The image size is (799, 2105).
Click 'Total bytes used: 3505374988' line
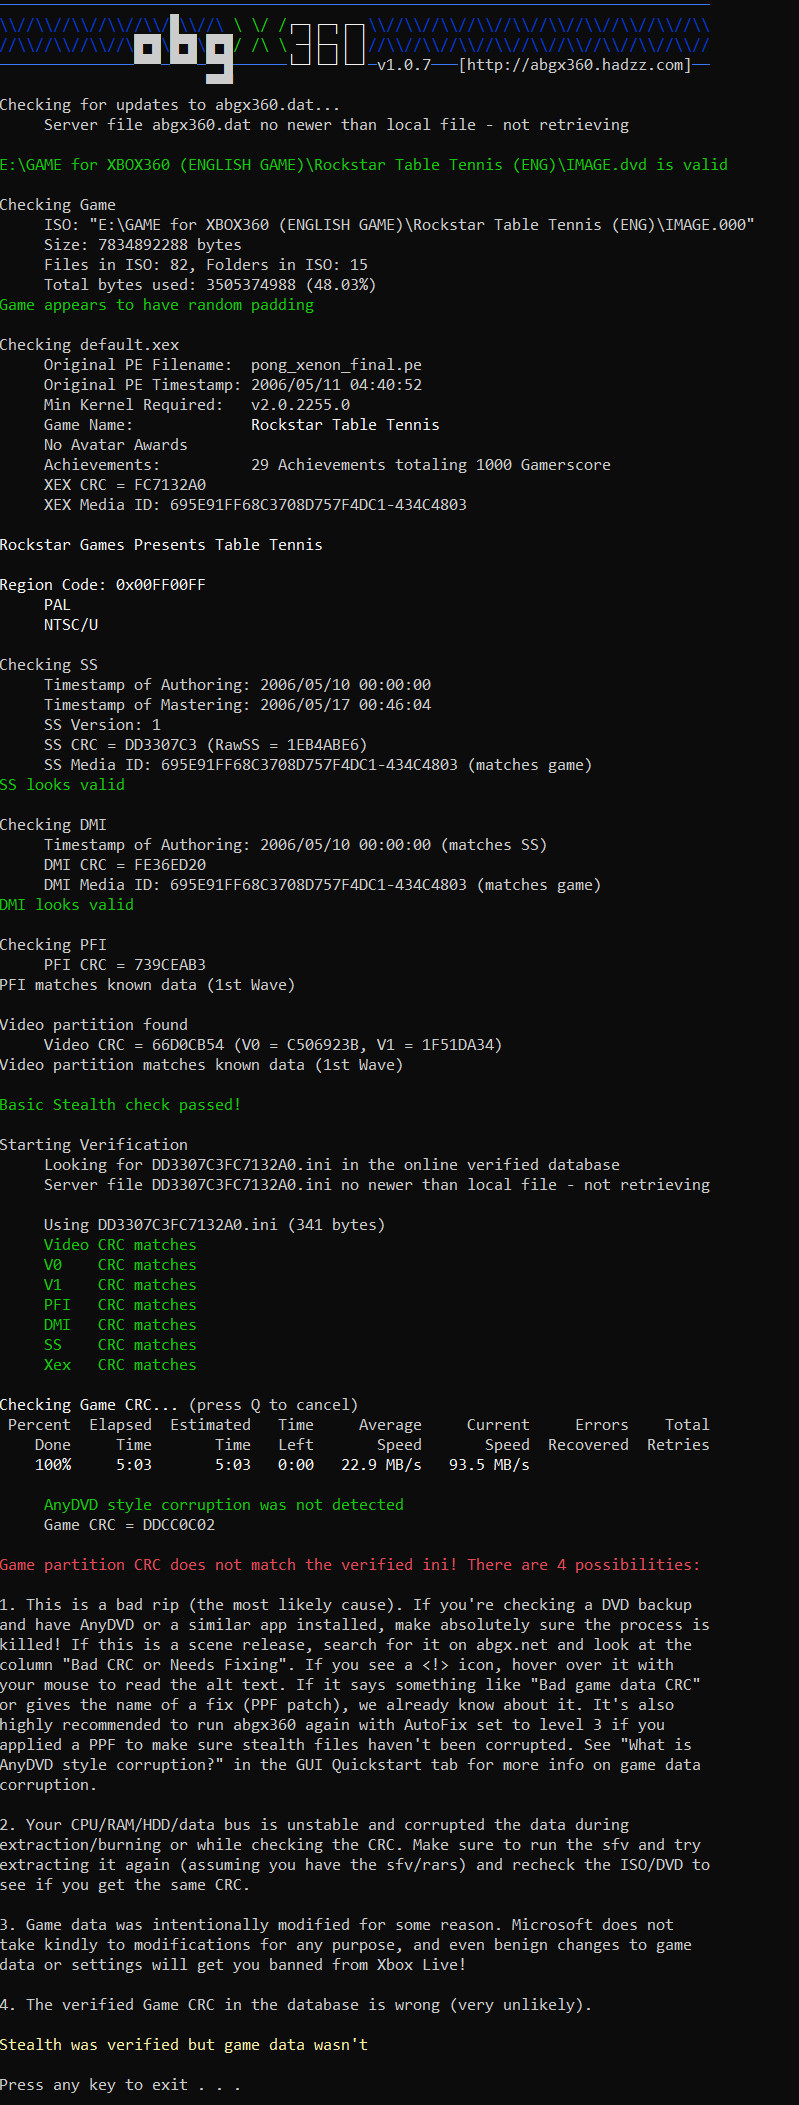pos(210,285)
